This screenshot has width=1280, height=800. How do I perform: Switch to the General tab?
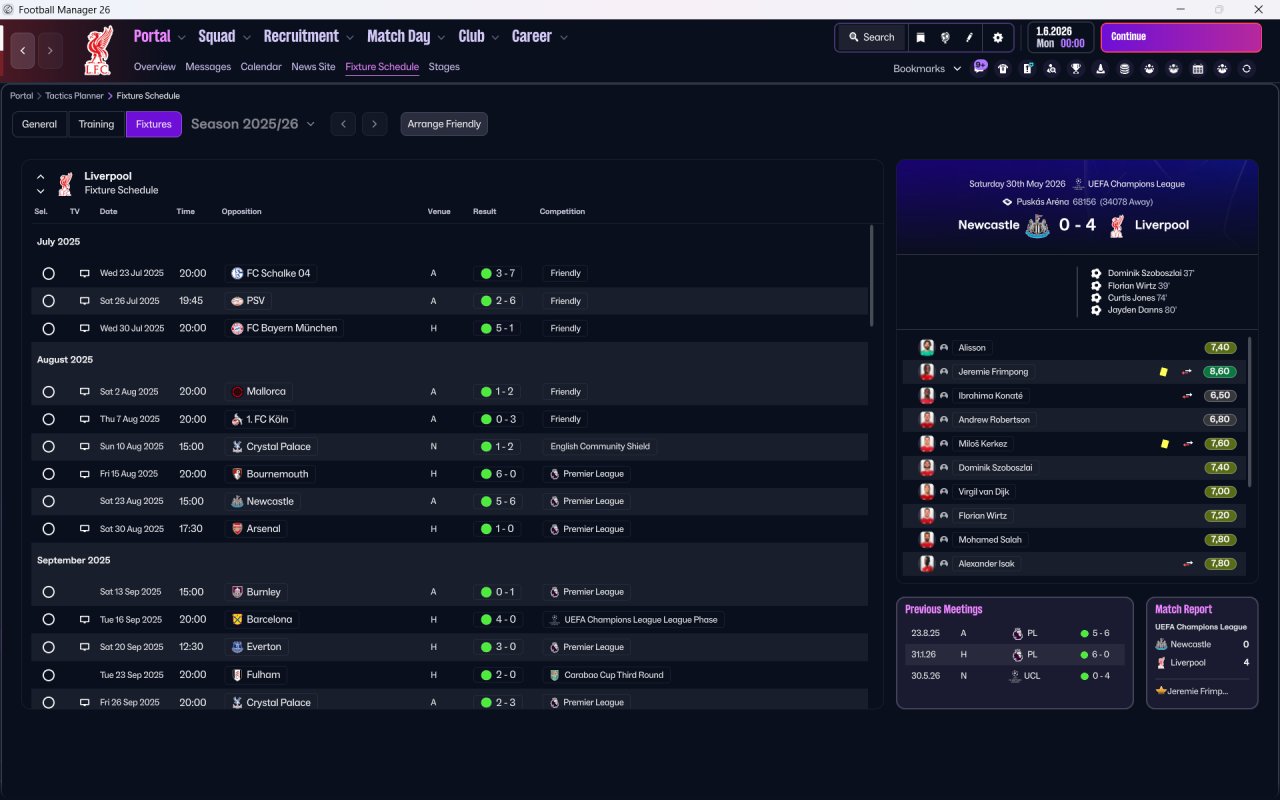click(x=40, y=124)
